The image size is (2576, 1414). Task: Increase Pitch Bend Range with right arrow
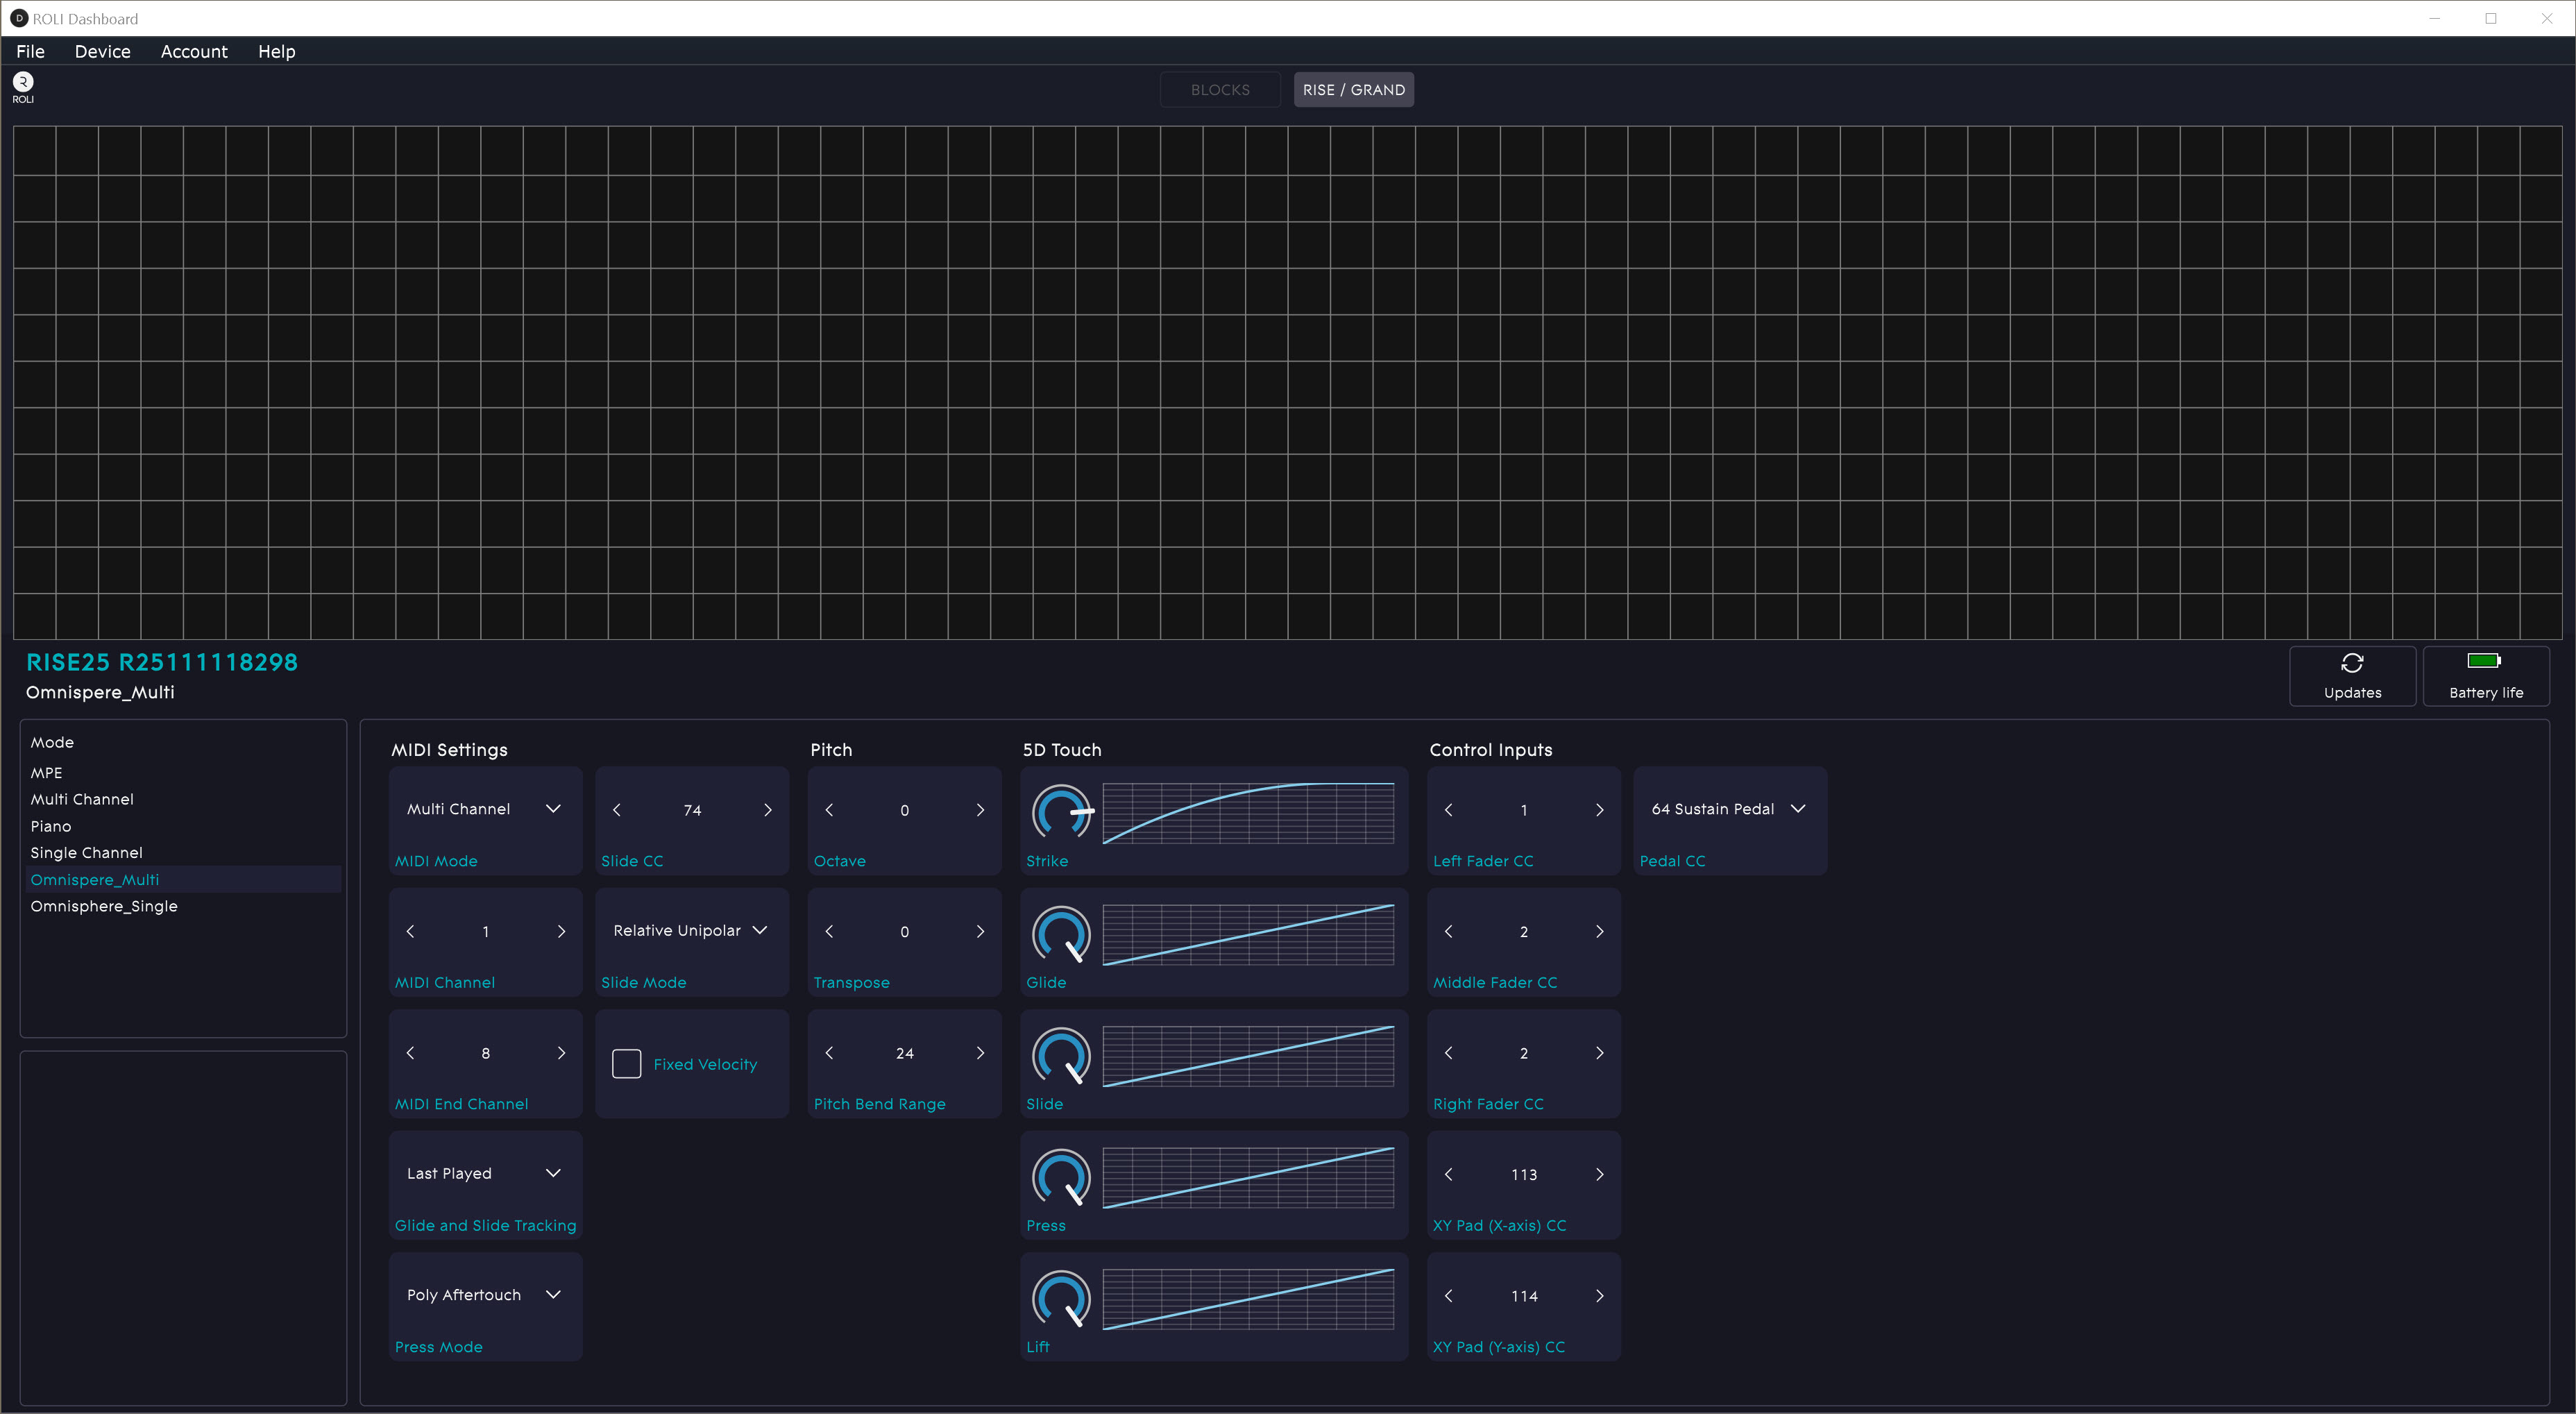coord(980,1053)
